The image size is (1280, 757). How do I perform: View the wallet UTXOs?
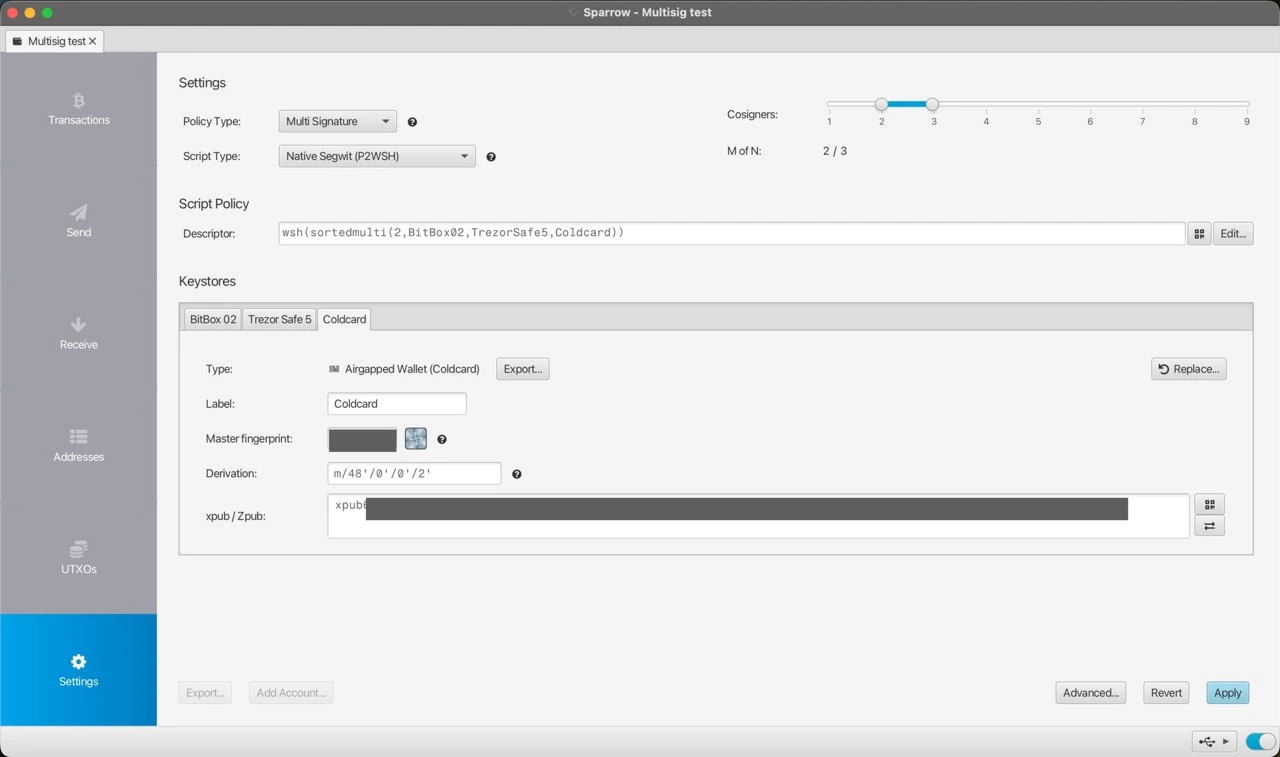point(78,559)
